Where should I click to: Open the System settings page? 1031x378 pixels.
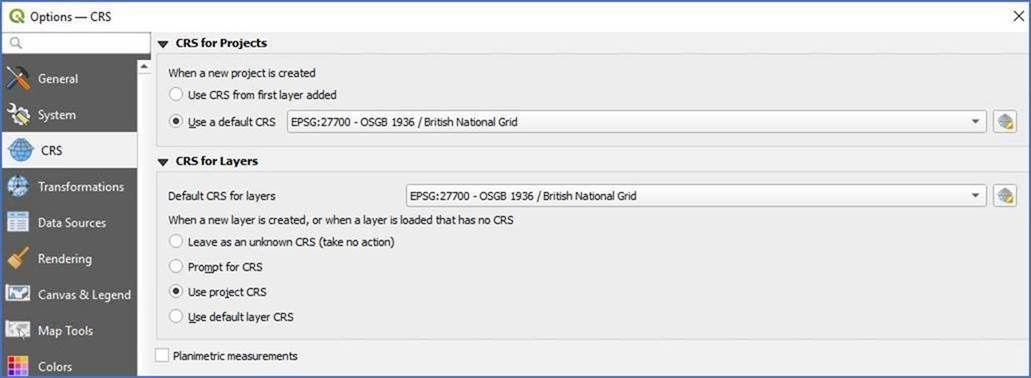69,115
